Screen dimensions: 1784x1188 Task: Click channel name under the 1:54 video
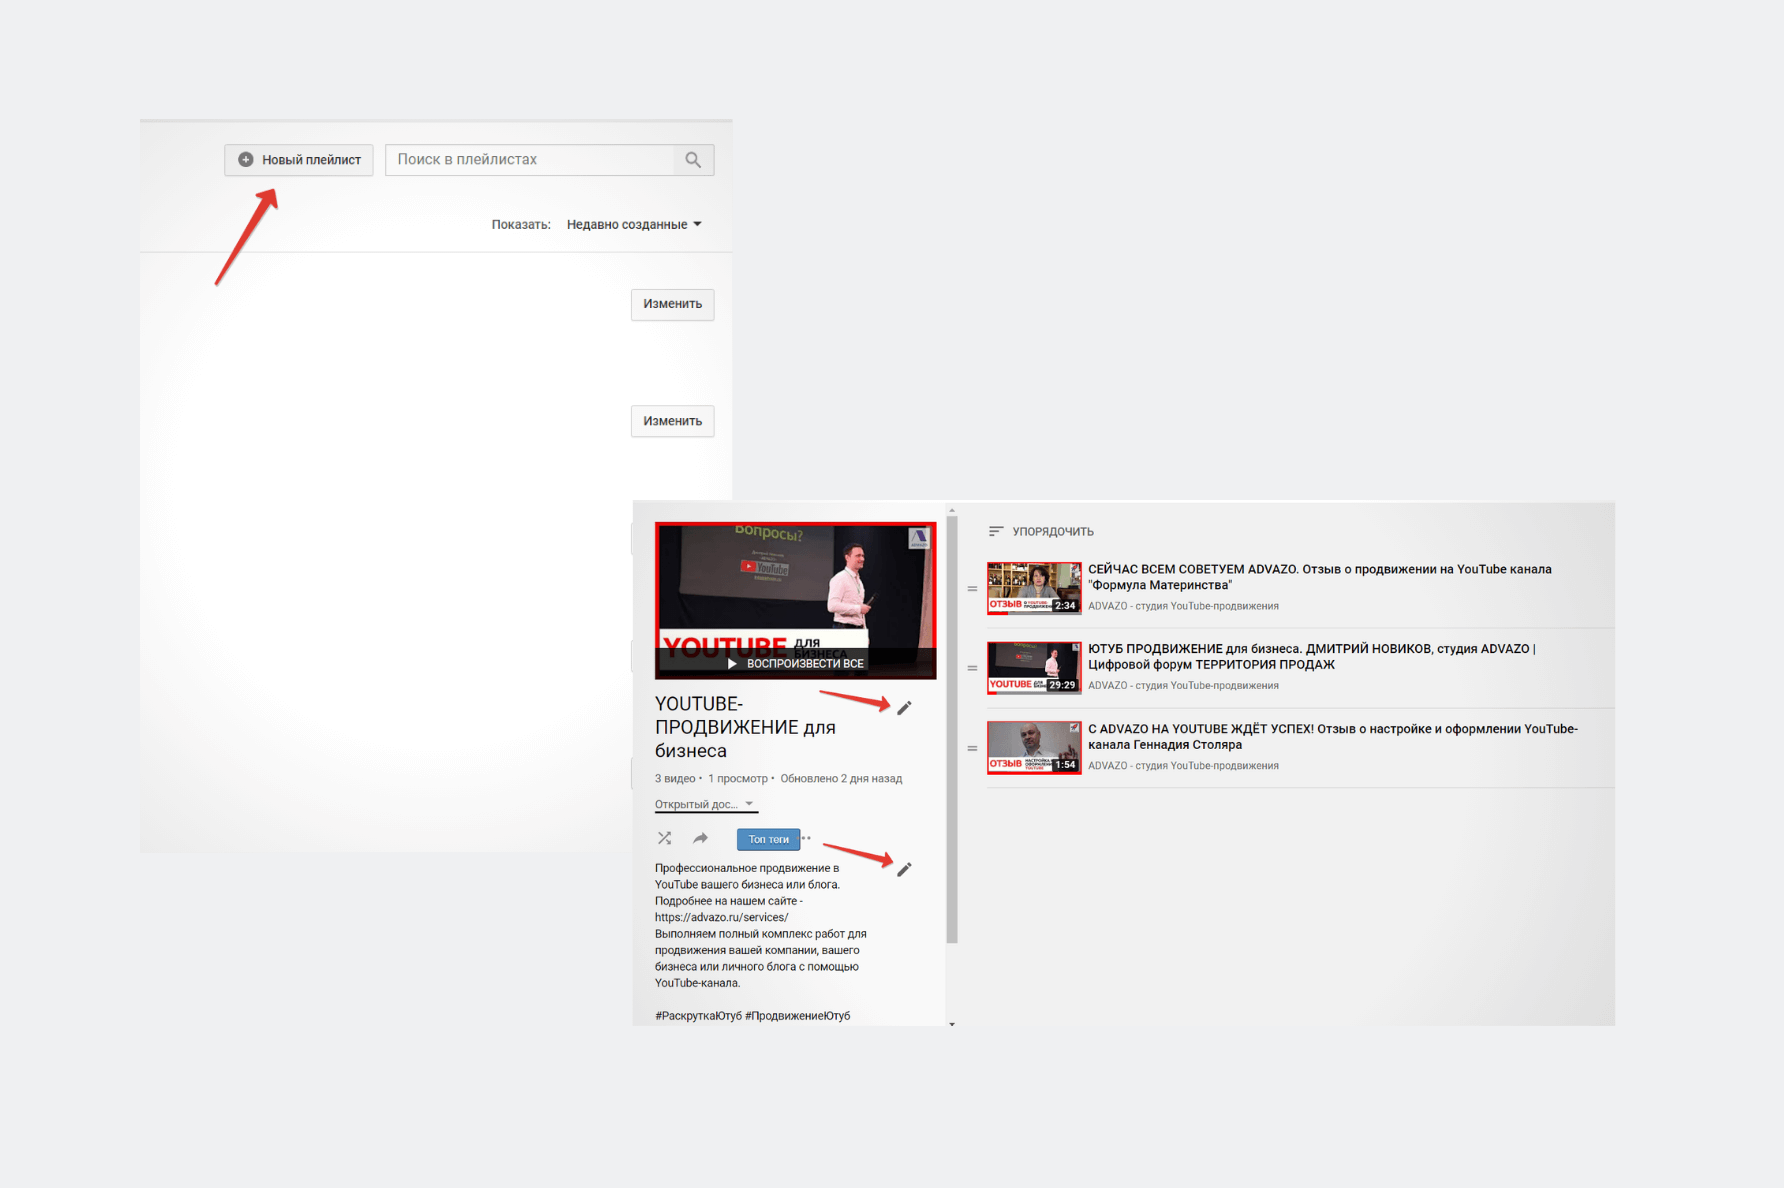(1183, 766)
